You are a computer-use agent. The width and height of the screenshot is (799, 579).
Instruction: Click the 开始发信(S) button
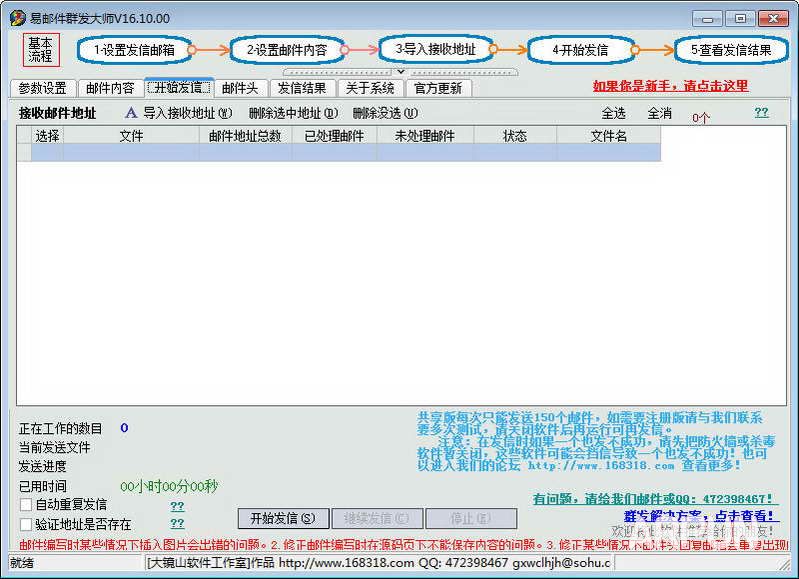[283, 518]
